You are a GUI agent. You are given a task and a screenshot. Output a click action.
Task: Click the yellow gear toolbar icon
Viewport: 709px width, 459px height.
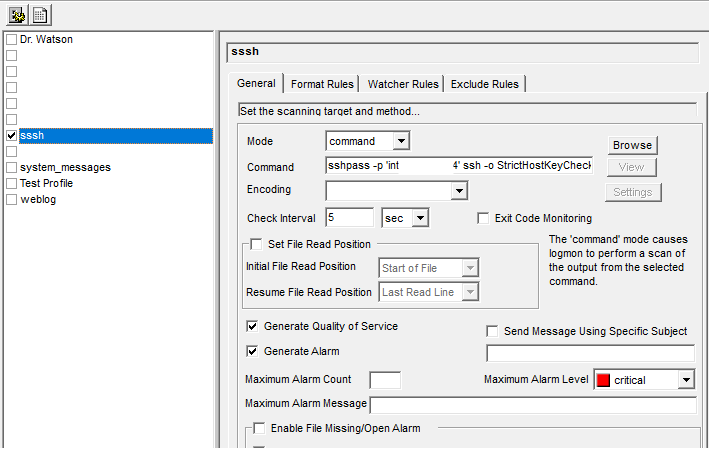click(x=18, y=15)
